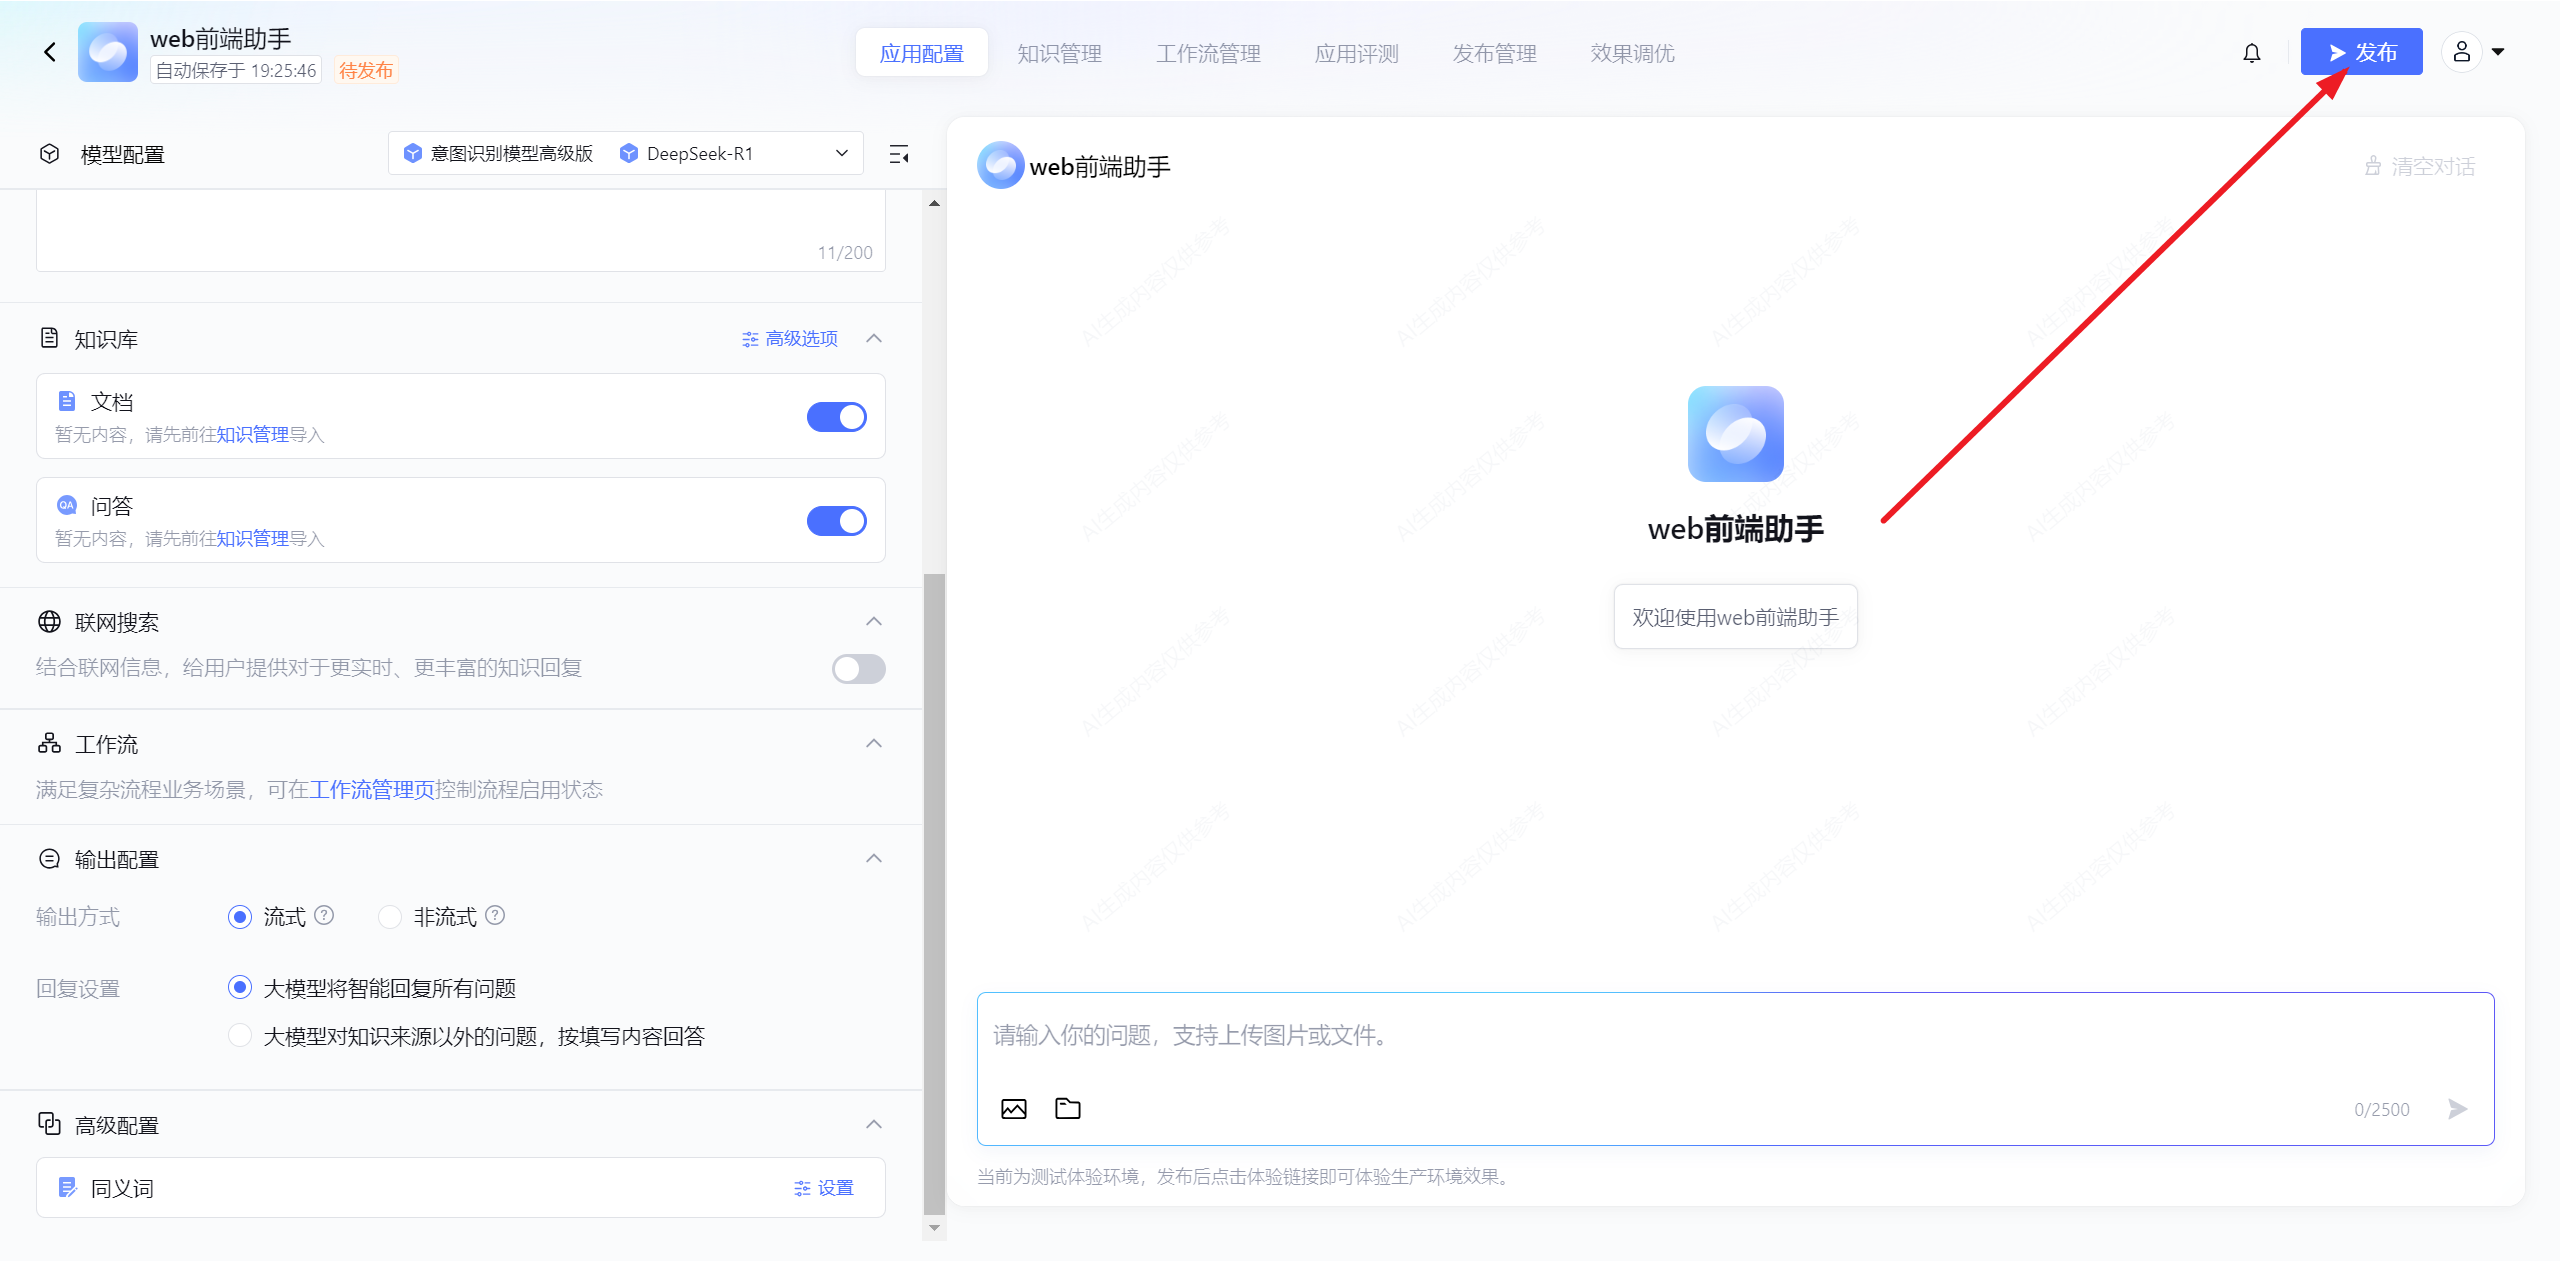Toggle the 文档 knowledge switch

tap(837, 417)
